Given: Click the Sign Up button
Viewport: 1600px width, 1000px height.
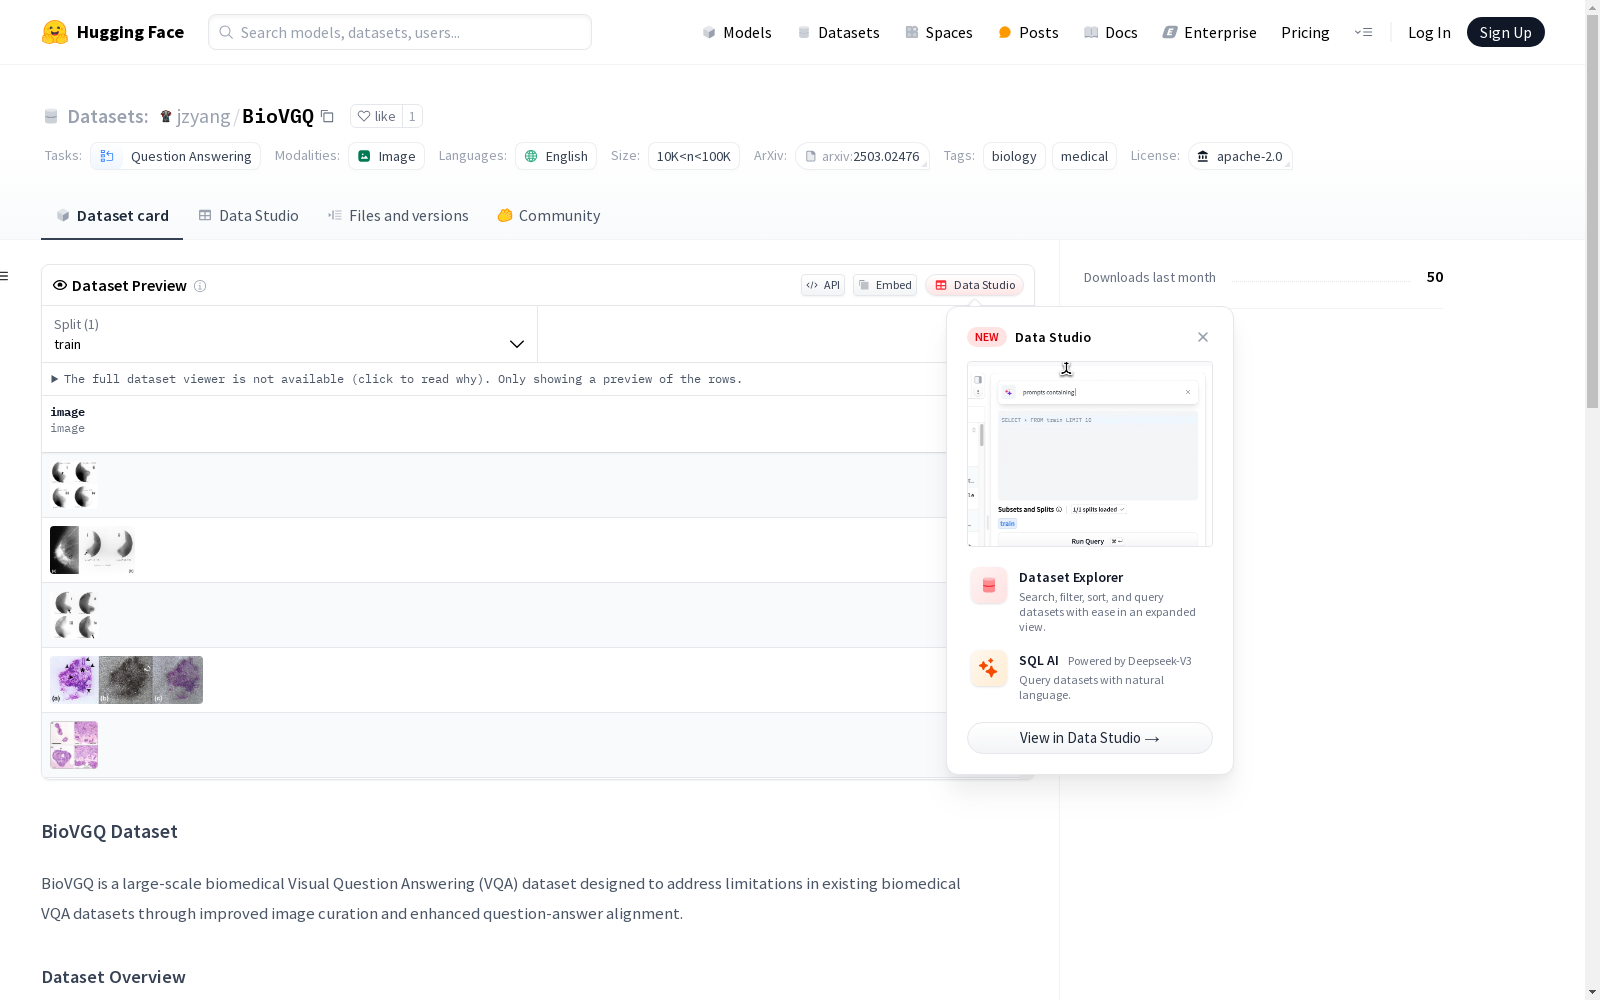Looking at the screenshot, I should [x=1505, y=32].
